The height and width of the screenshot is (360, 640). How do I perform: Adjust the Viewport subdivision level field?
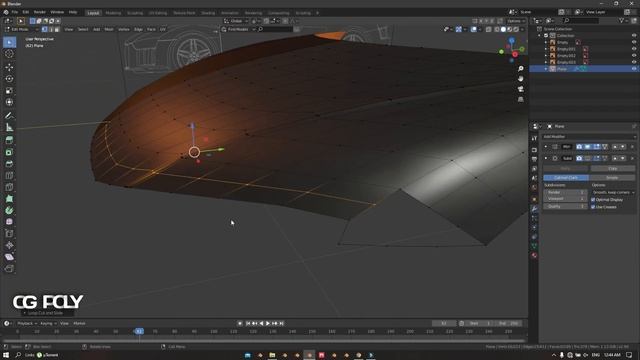point(565,199)
